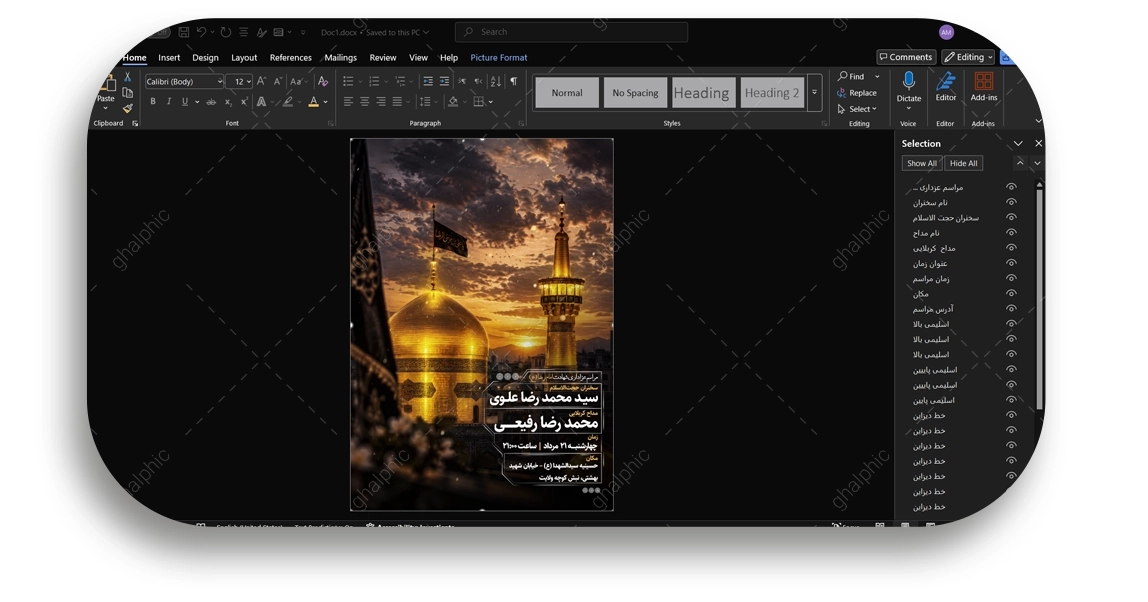Open the Picture Format tab
This screenshot has height=602, width=1148.
pyautogui.click(x=499, y=57)
